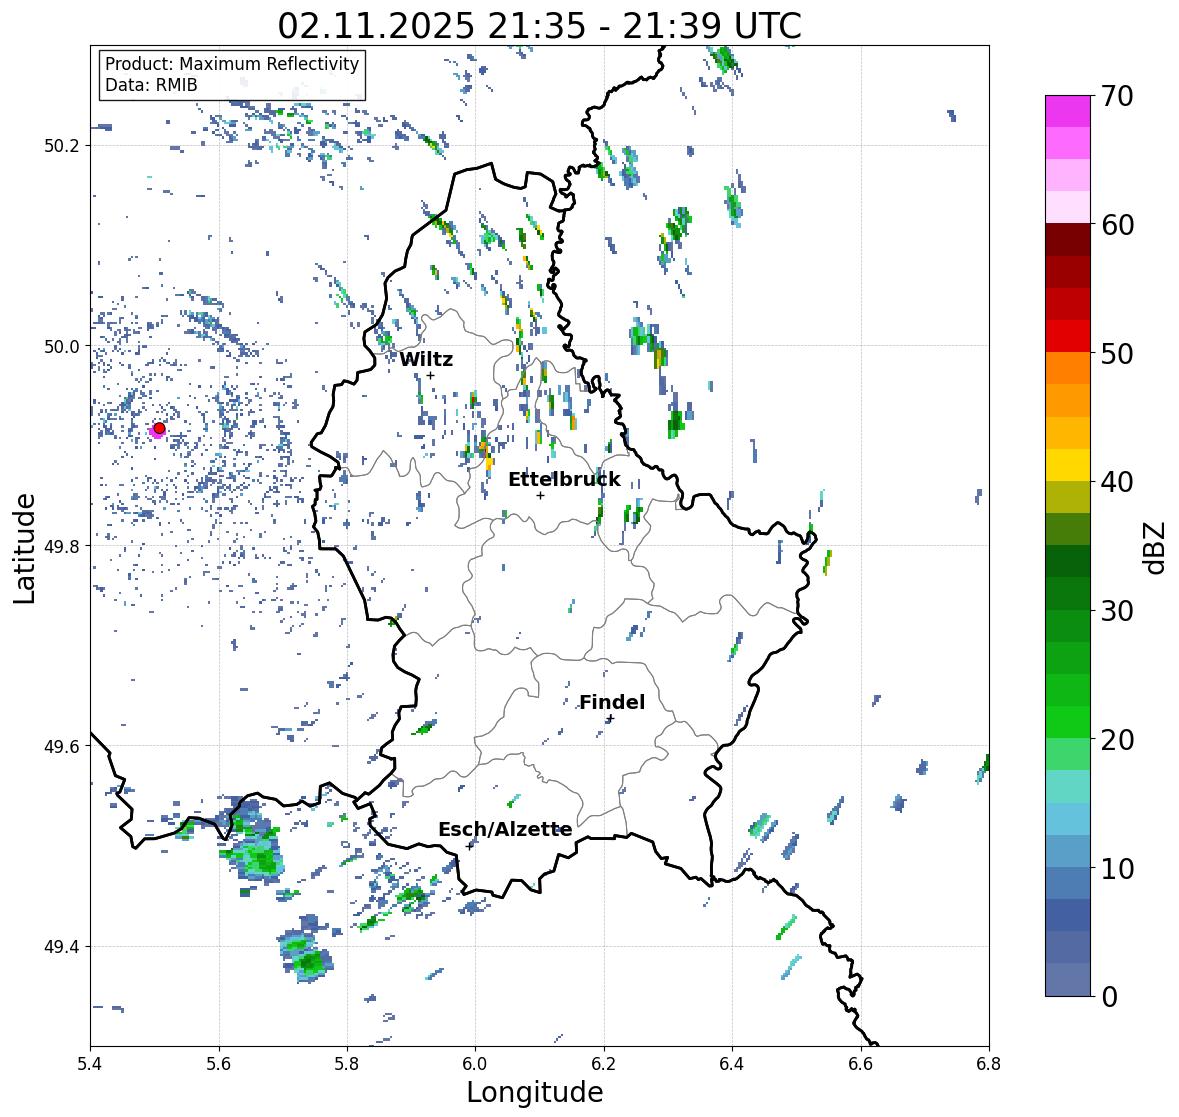Click the 6.0 longitude tick label
This screenshot has height=1117, width=1179.
coord(475,1064)
